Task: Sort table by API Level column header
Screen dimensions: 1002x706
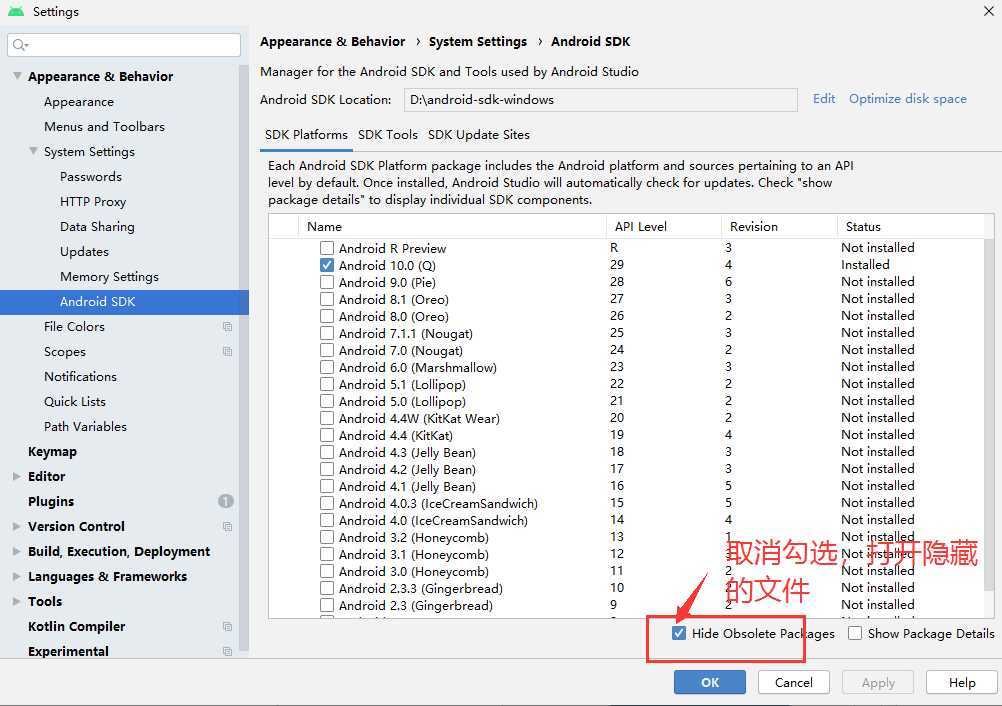Action: tap(663, 226)
